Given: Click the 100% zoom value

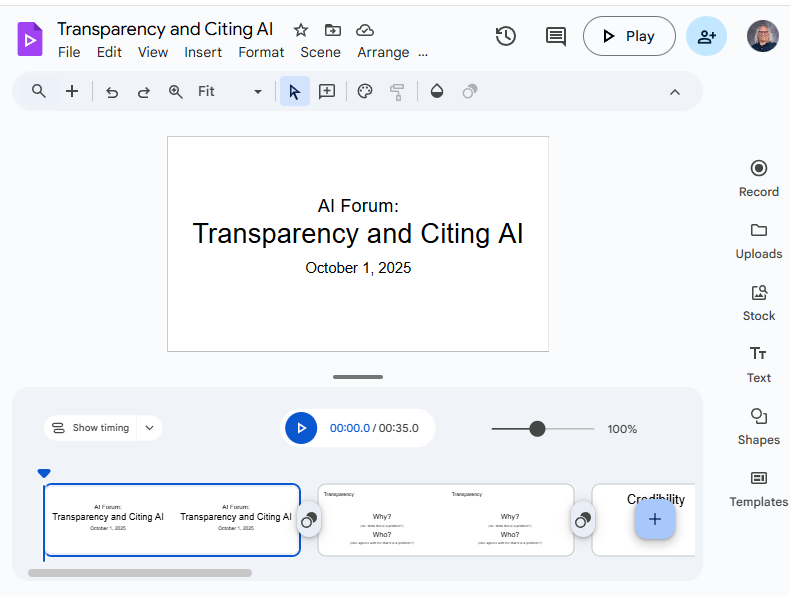Looking at the screenshot, I should tap(622, 429).
